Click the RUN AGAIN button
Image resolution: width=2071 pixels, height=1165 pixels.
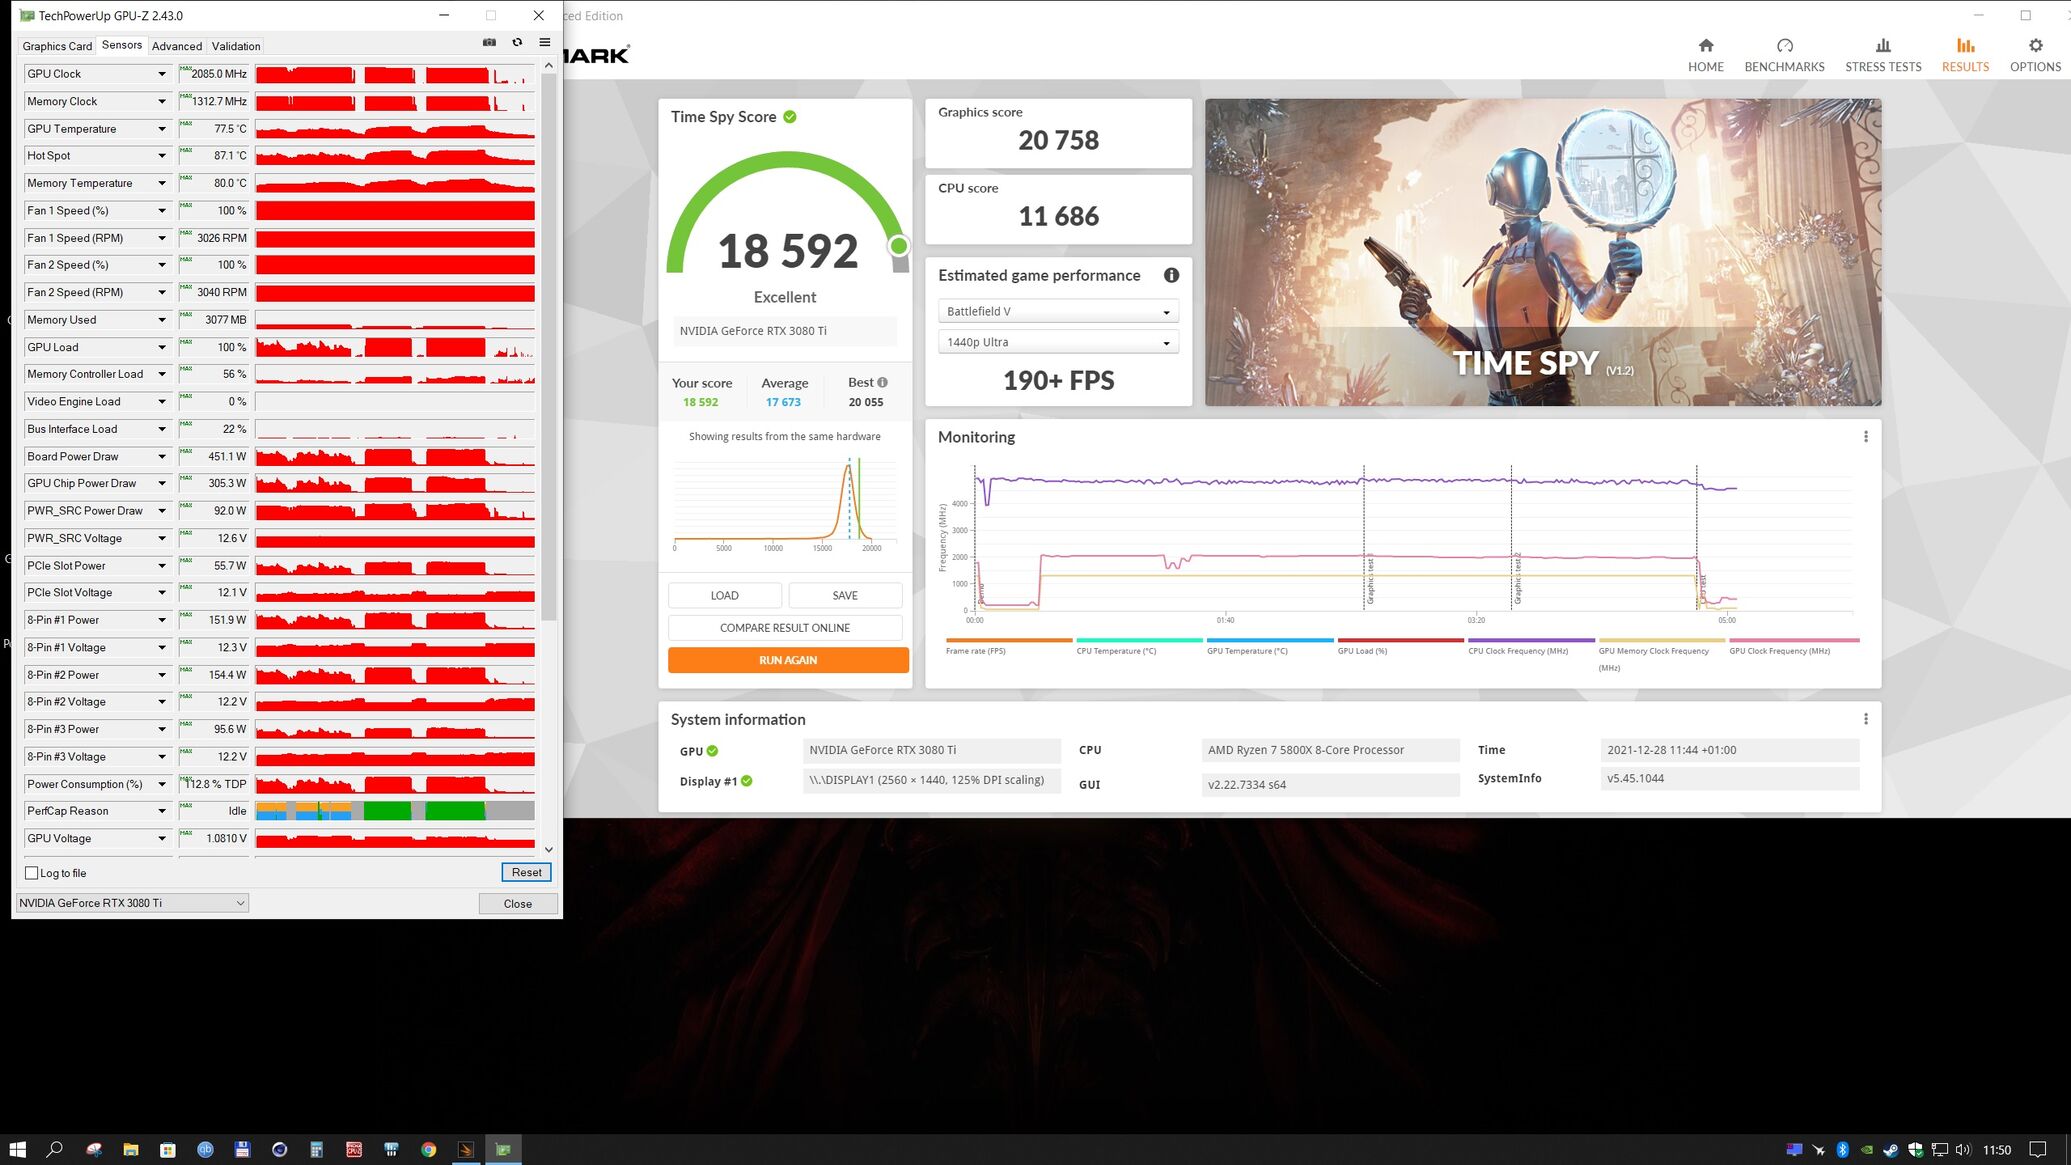[788, 660]
